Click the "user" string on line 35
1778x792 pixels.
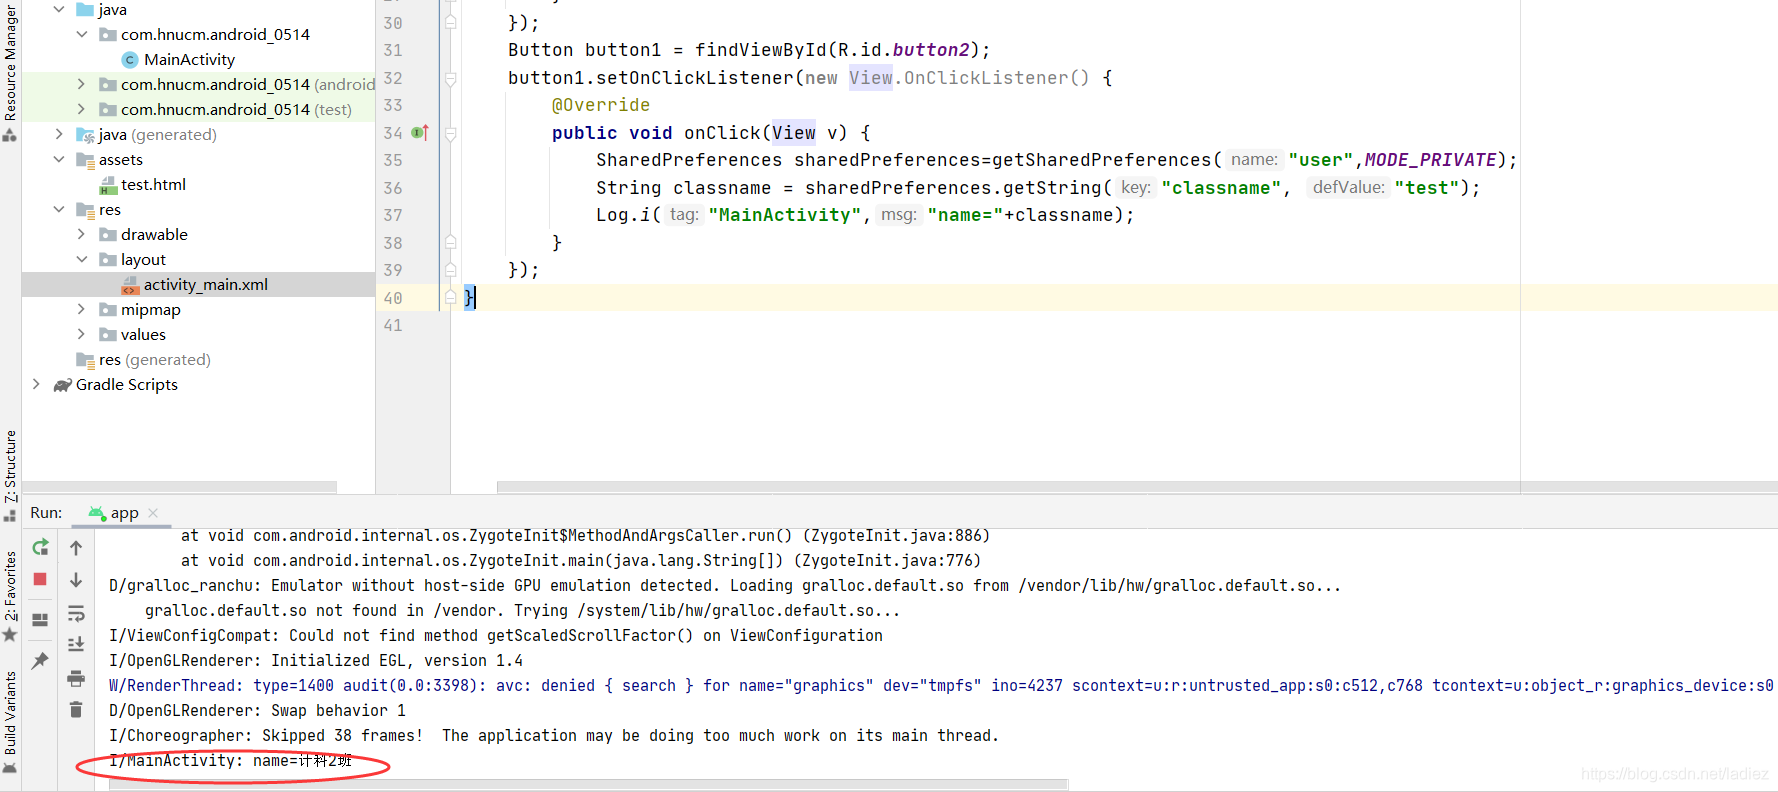(1321, 160)
